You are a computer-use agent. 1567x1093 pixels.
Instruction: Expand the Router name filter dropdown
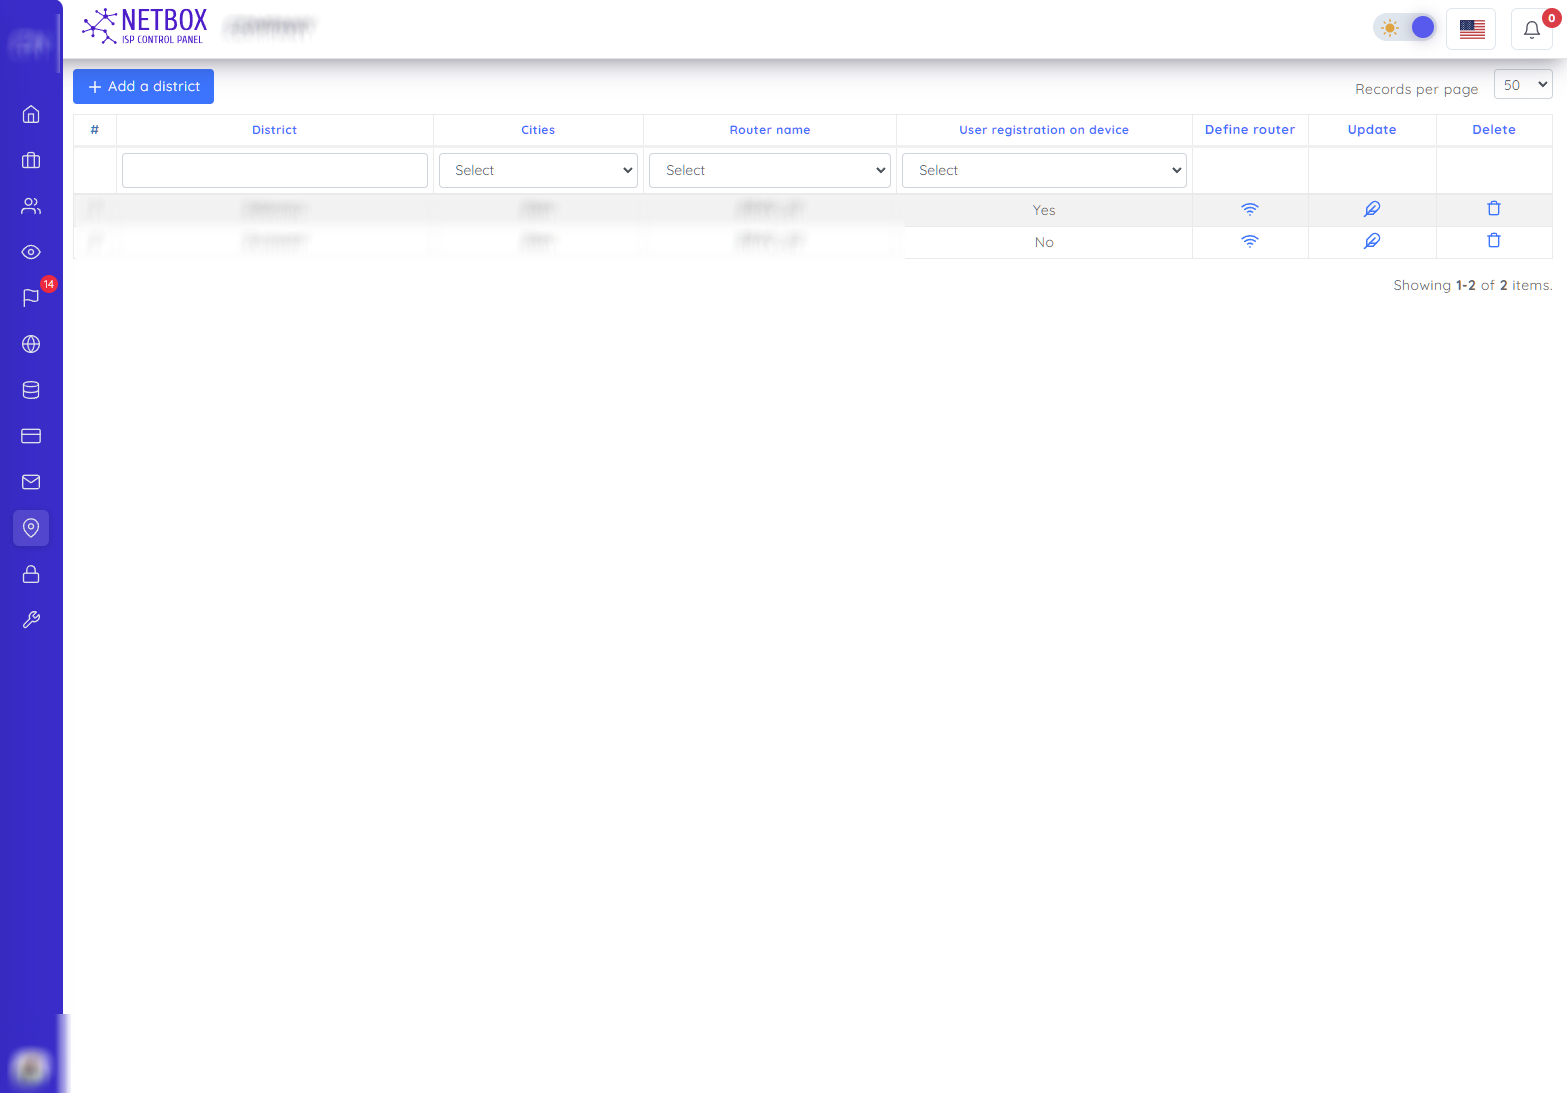tap(769, 170)
